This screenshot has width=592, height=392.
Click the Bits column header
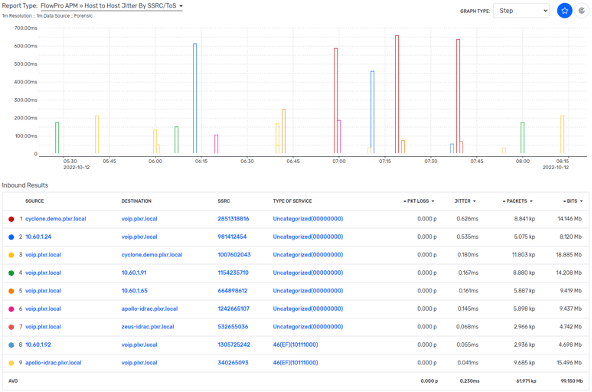pyautogui.click(x=572, y=201)
